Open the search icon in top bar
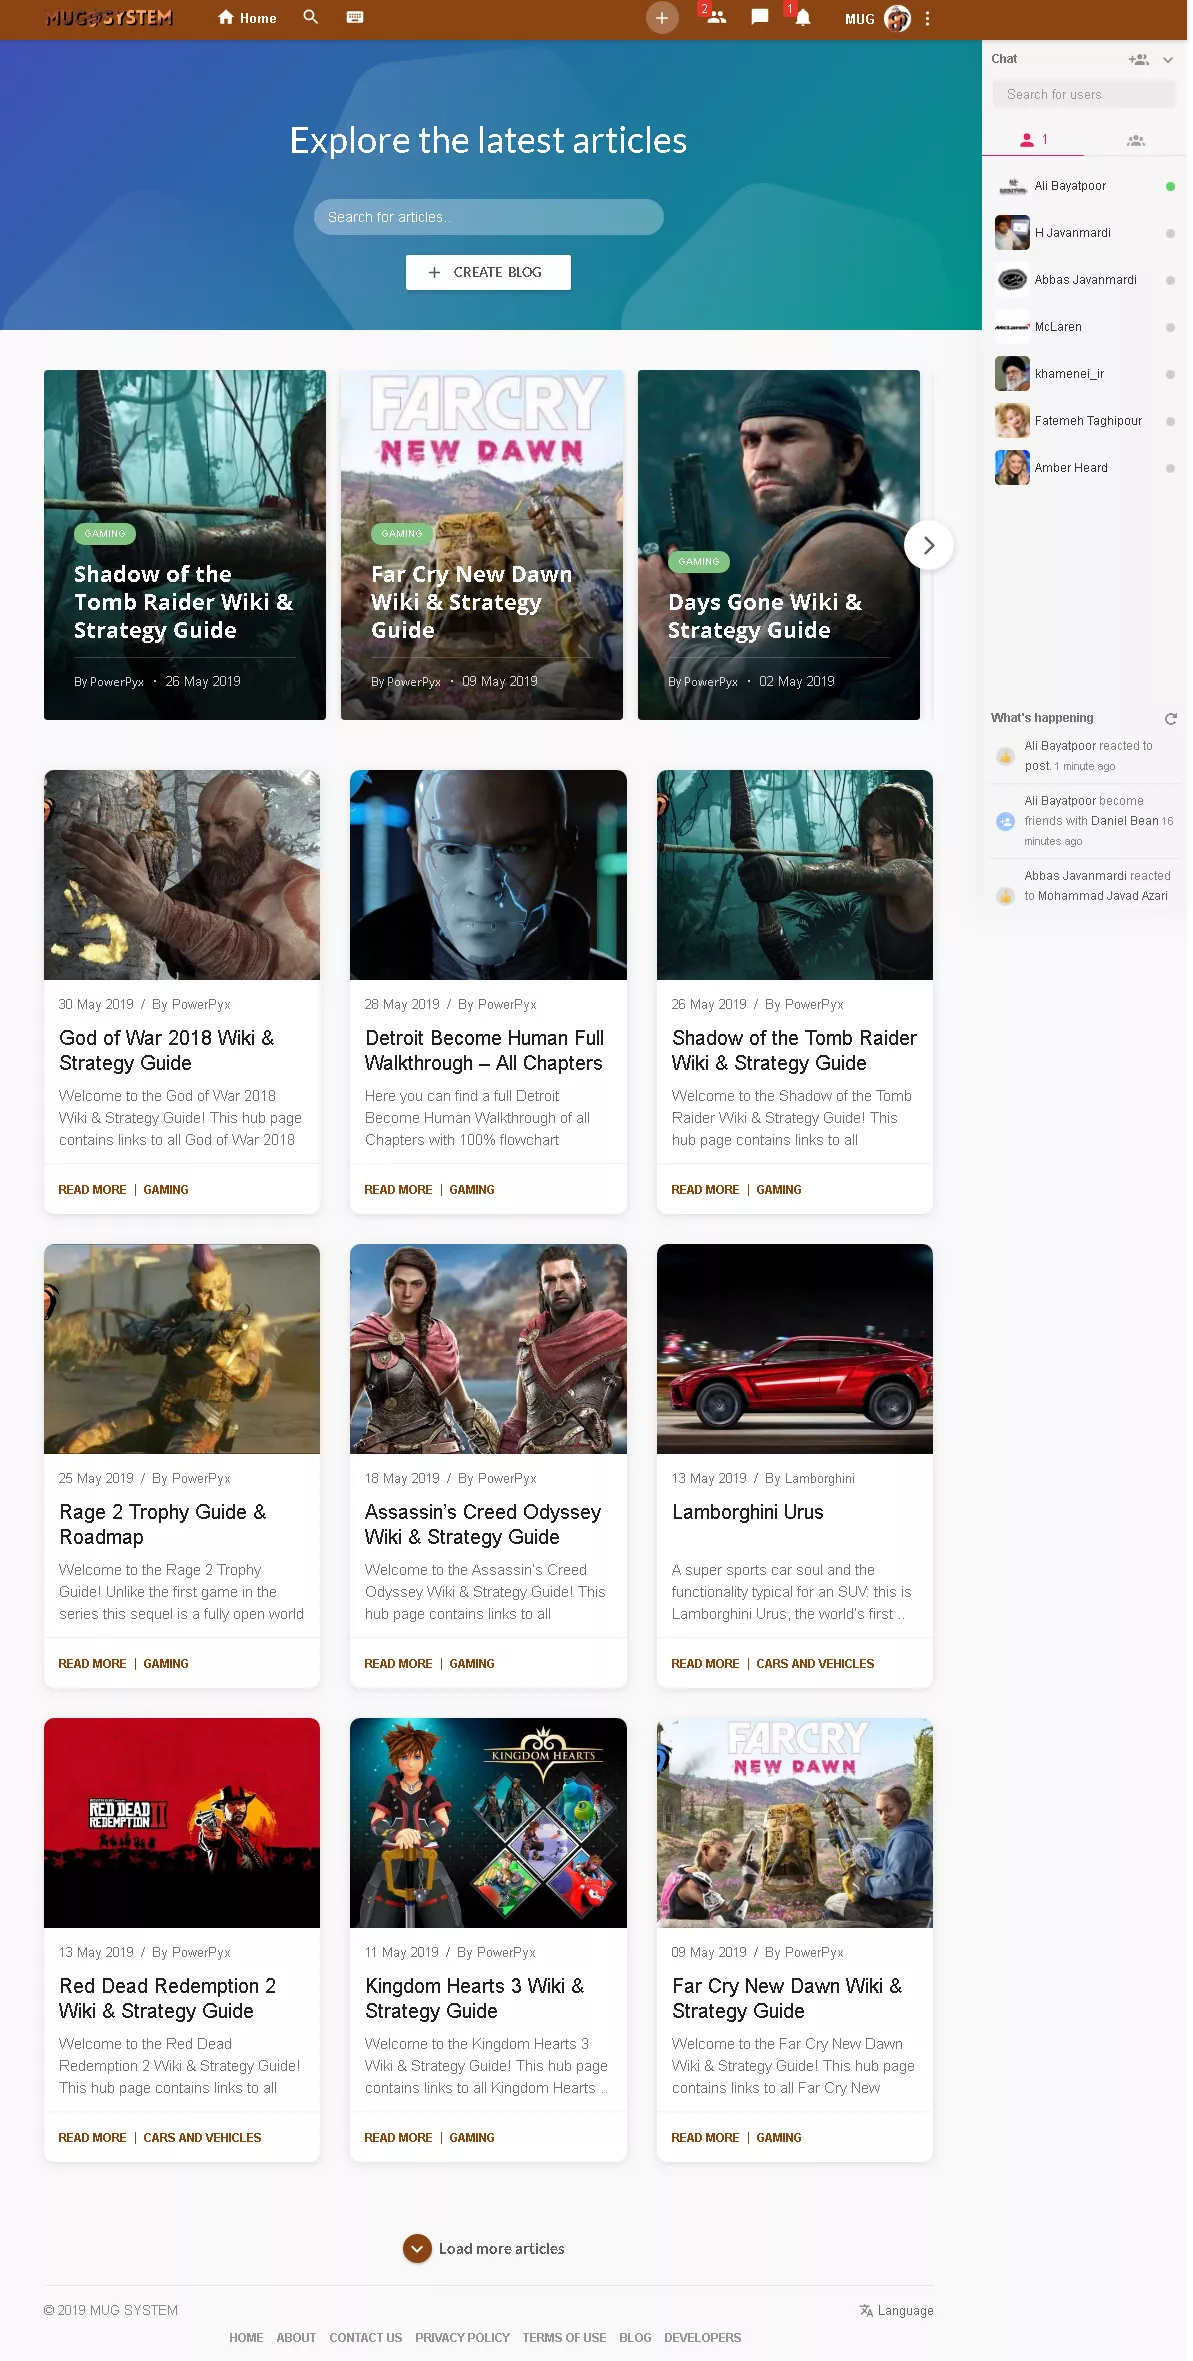Image resolution: width=1193 pixels, height=2361 pixels. [311, 17]
